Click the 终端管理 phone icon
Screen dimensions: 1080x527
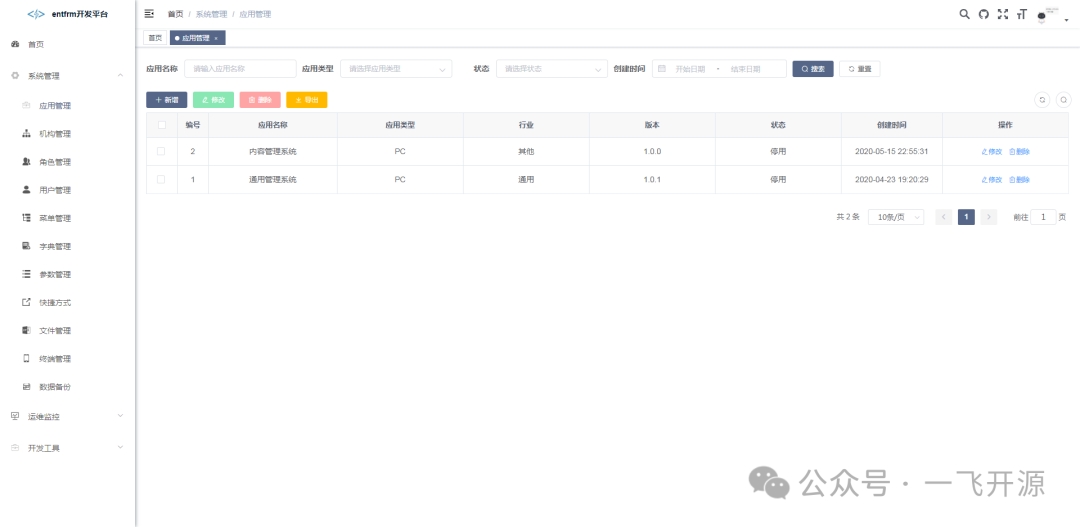[x=26, y=358]
